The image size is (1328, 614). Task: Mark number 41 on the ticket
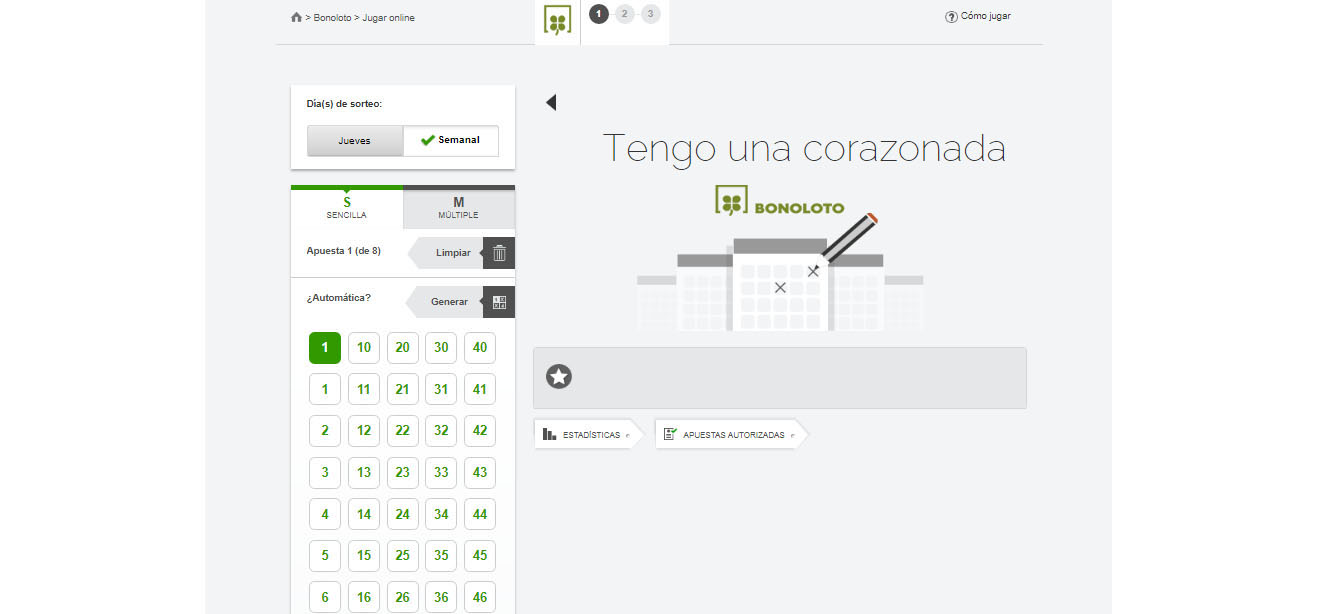480,390
